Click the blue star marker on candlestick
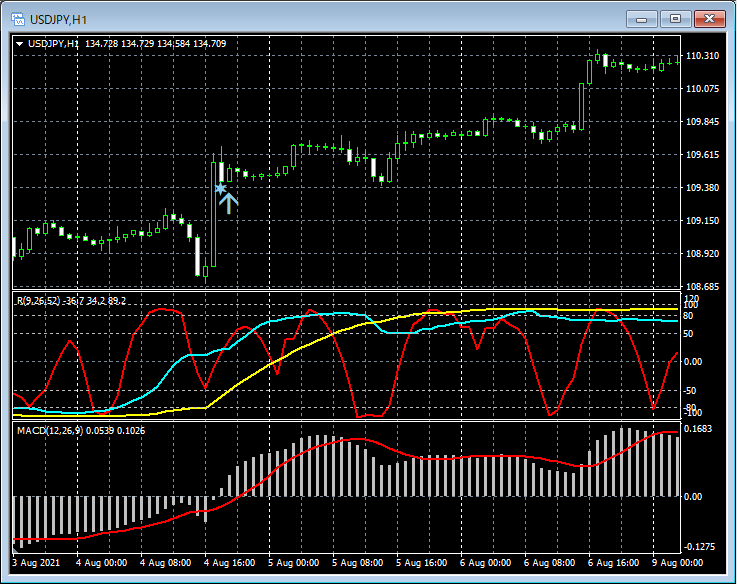The width and height of the screenshot is (738, 584). pos(221,187)
